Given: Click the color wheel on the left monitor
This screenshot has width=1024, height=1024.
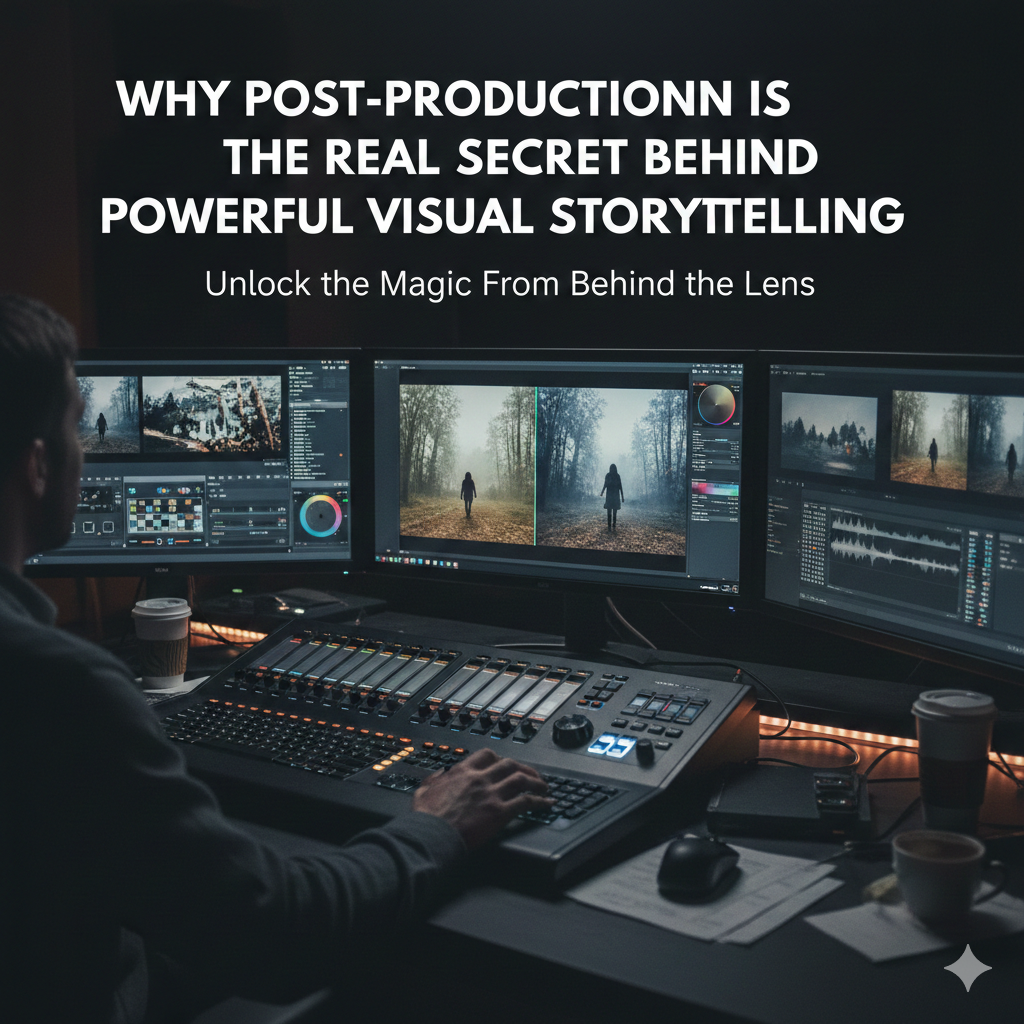Looking at the screenshot, I should tap(320, 515).
